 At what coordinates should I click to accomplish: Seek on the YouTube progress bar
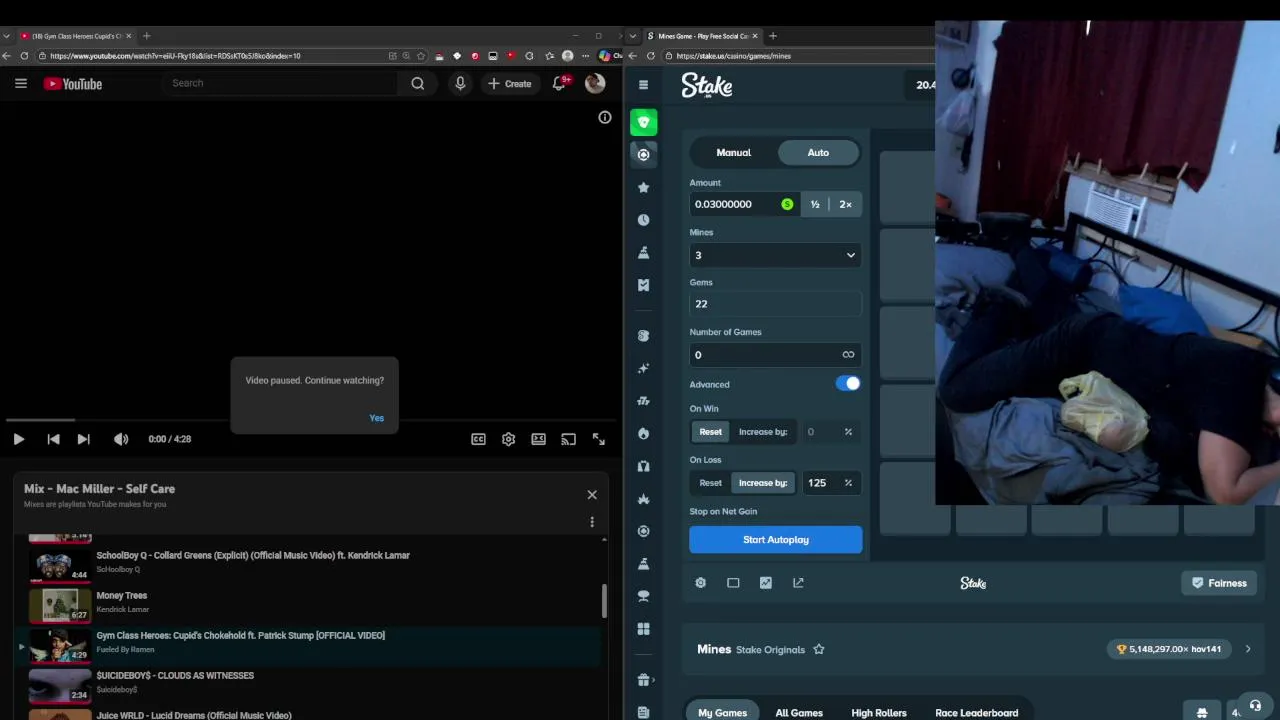click(312, 420)
